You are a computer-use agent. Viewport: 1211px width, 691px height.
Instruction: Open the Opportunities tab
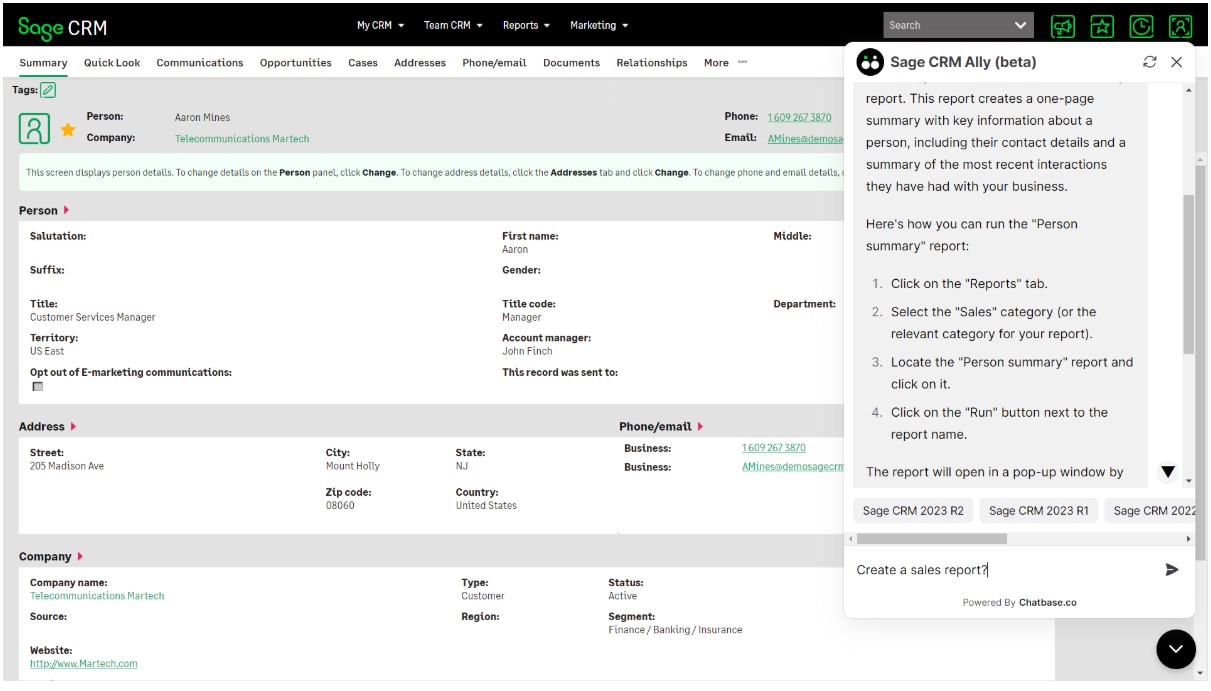[296, 63]
